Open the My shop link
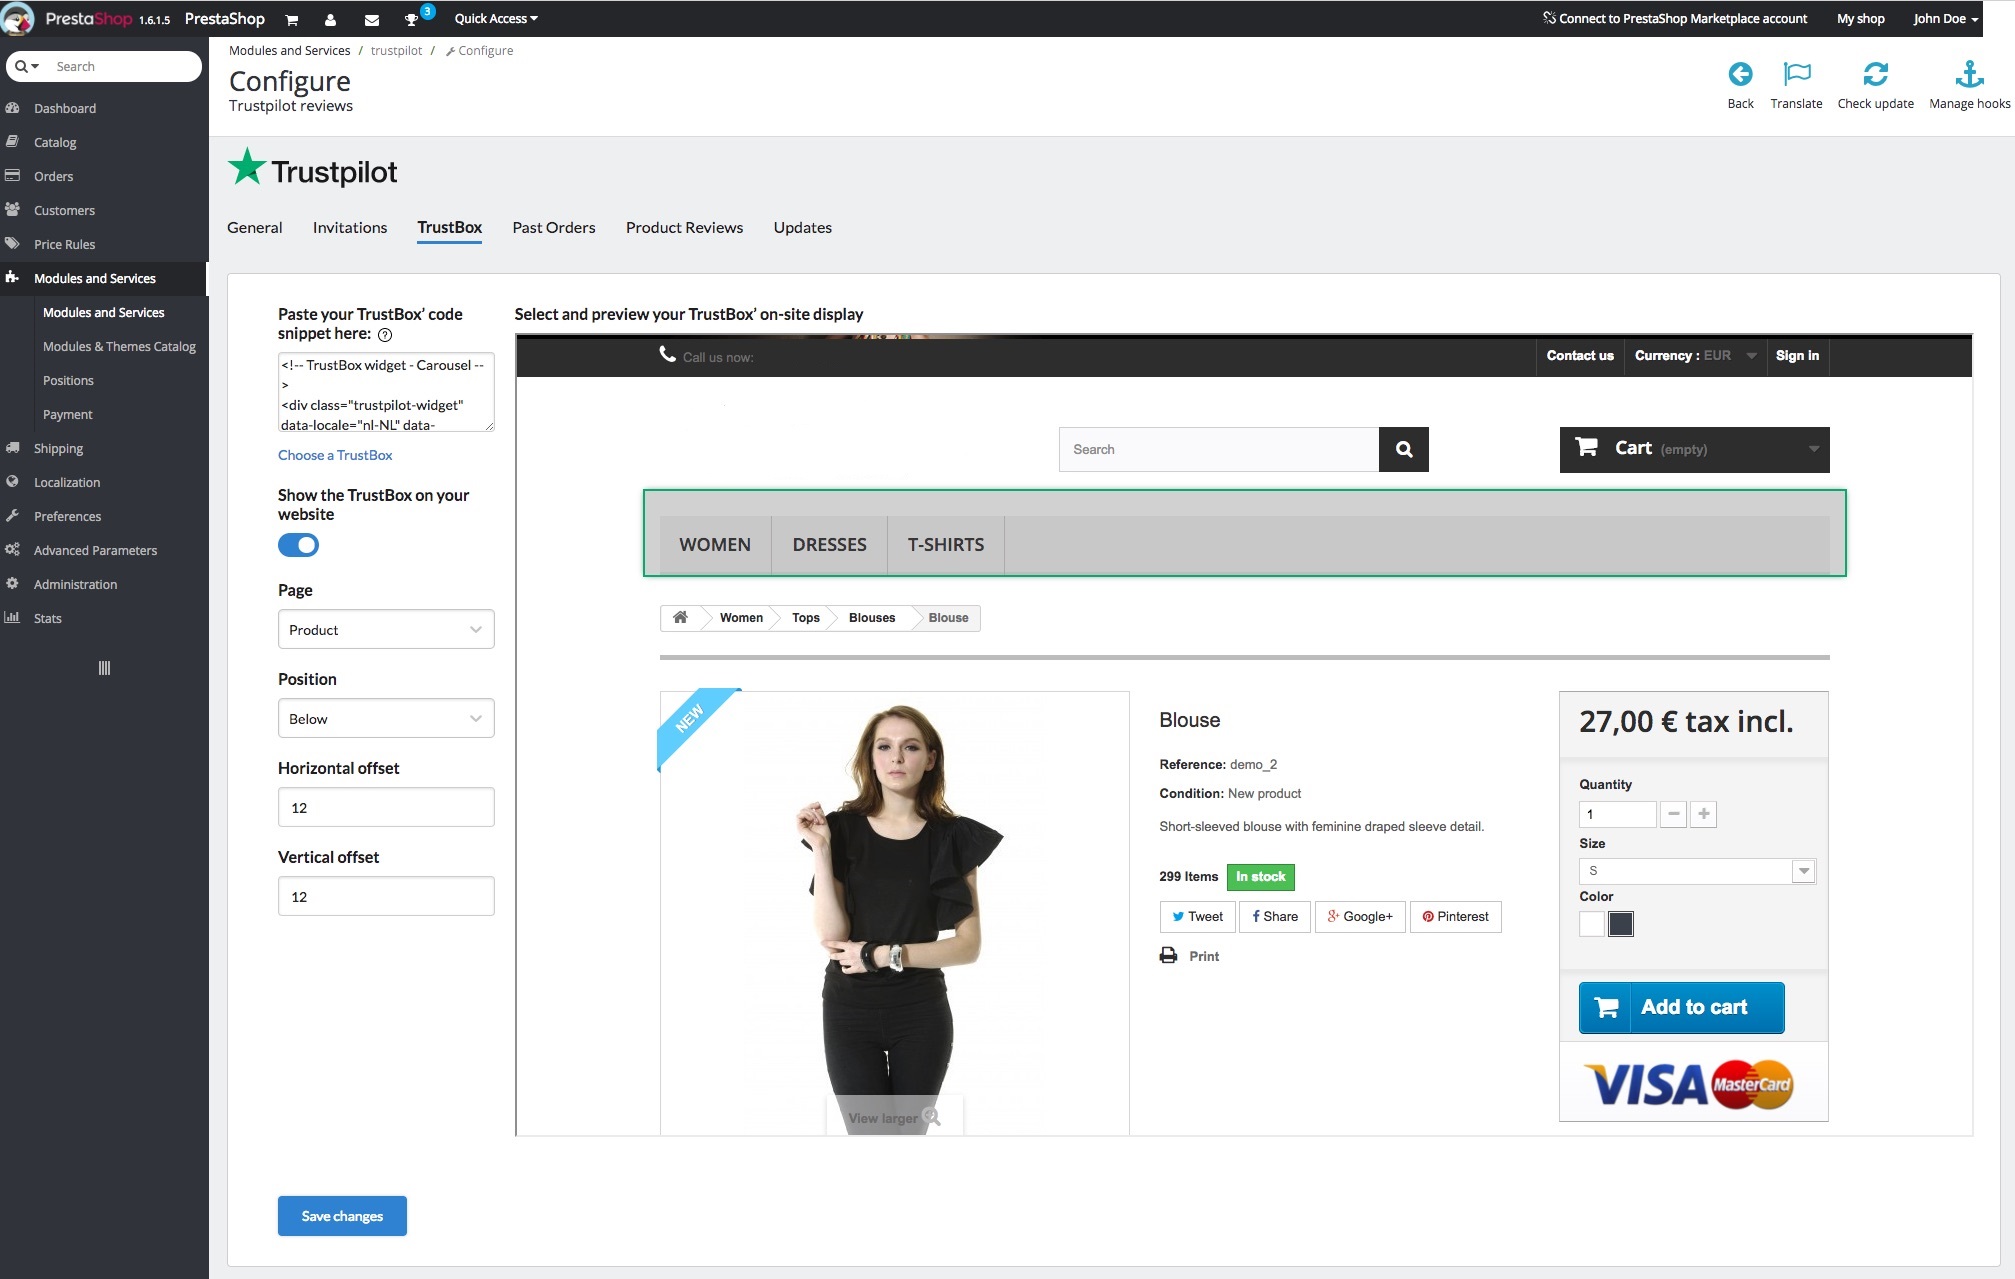The image size is (2015, 1279). click(x=1860, y=19)
